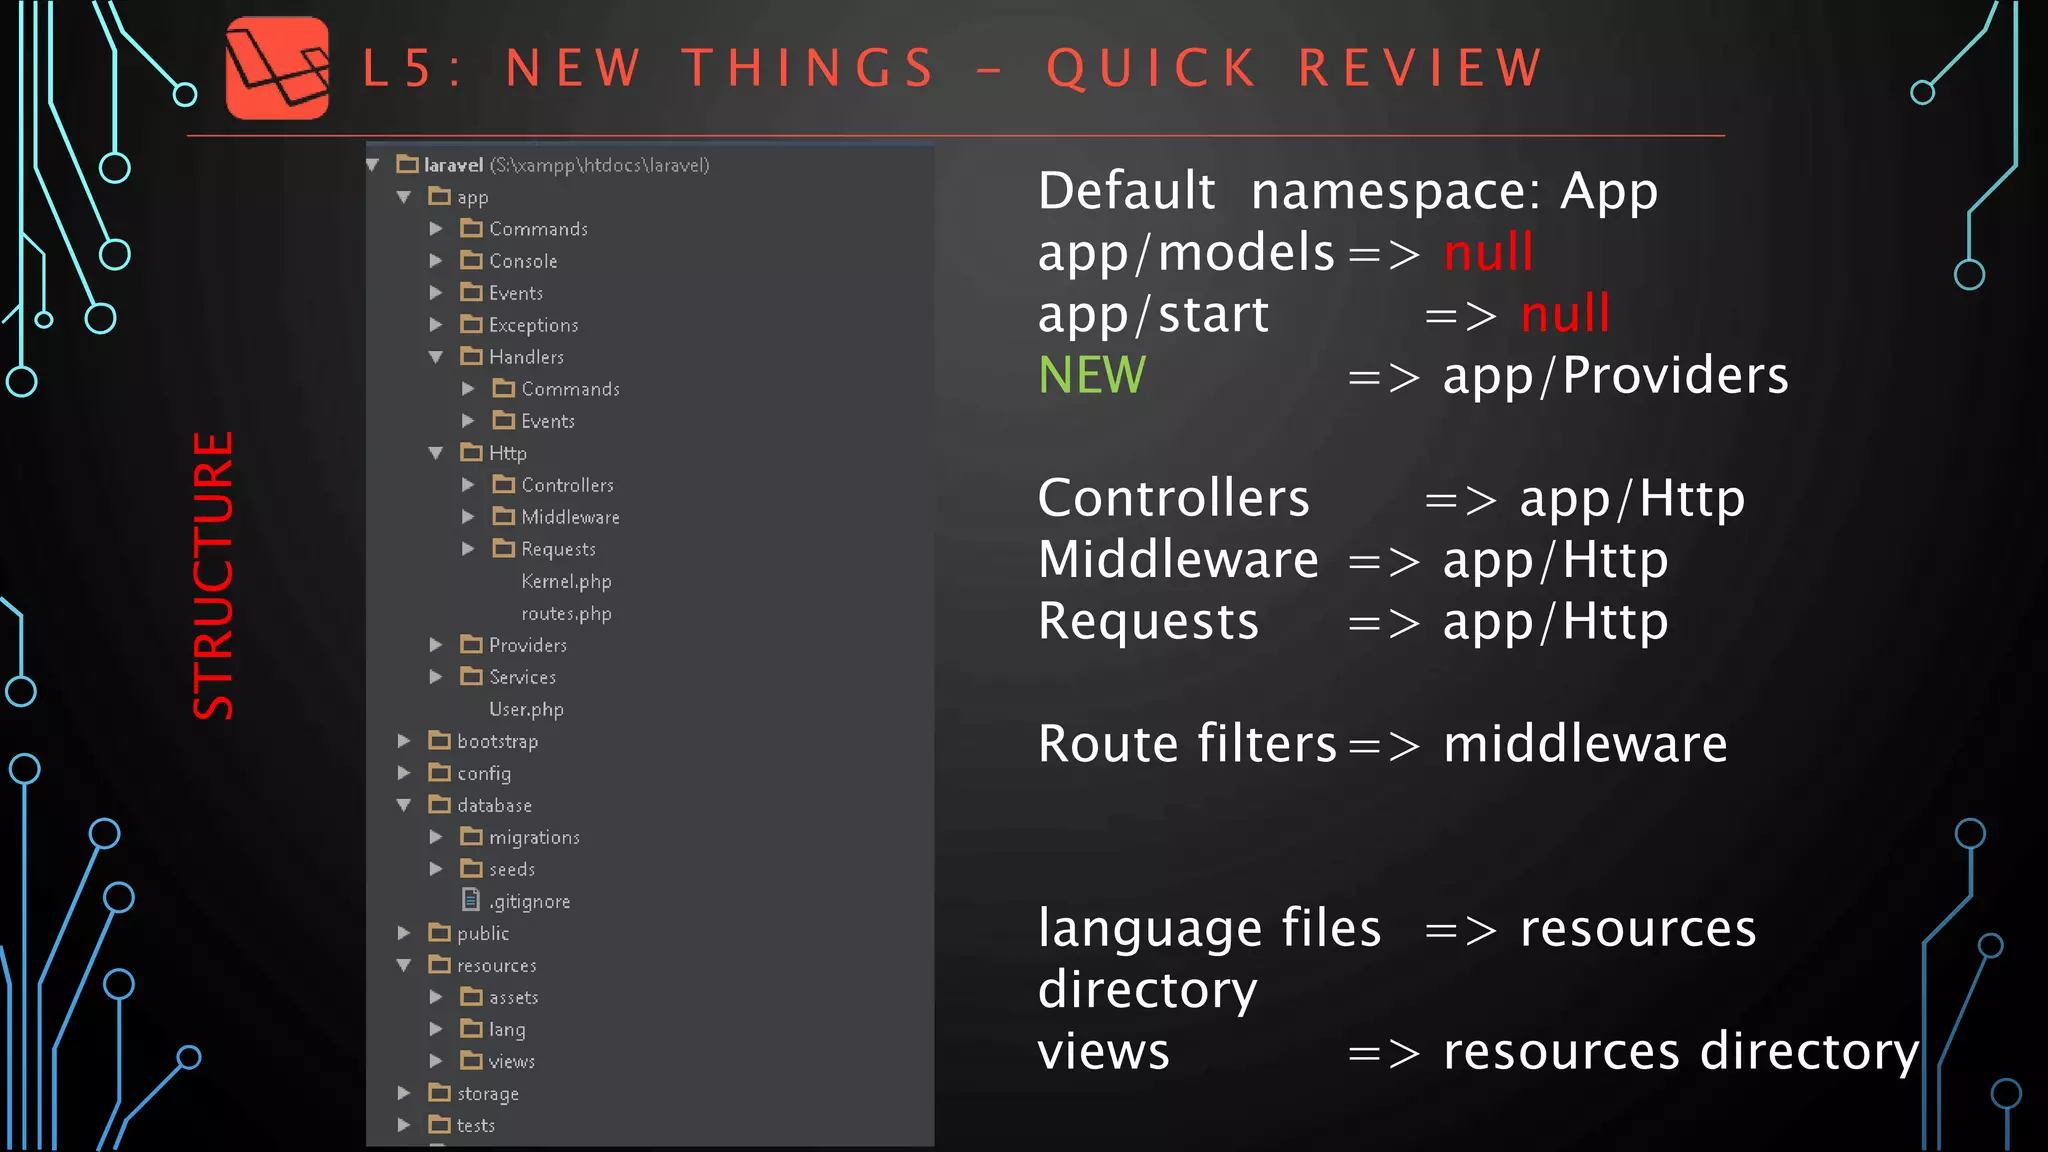The width and height of the screenshot is (2048, 1152).
Task: Click the vertical STRUCTURE label
Action: (213, 575)
